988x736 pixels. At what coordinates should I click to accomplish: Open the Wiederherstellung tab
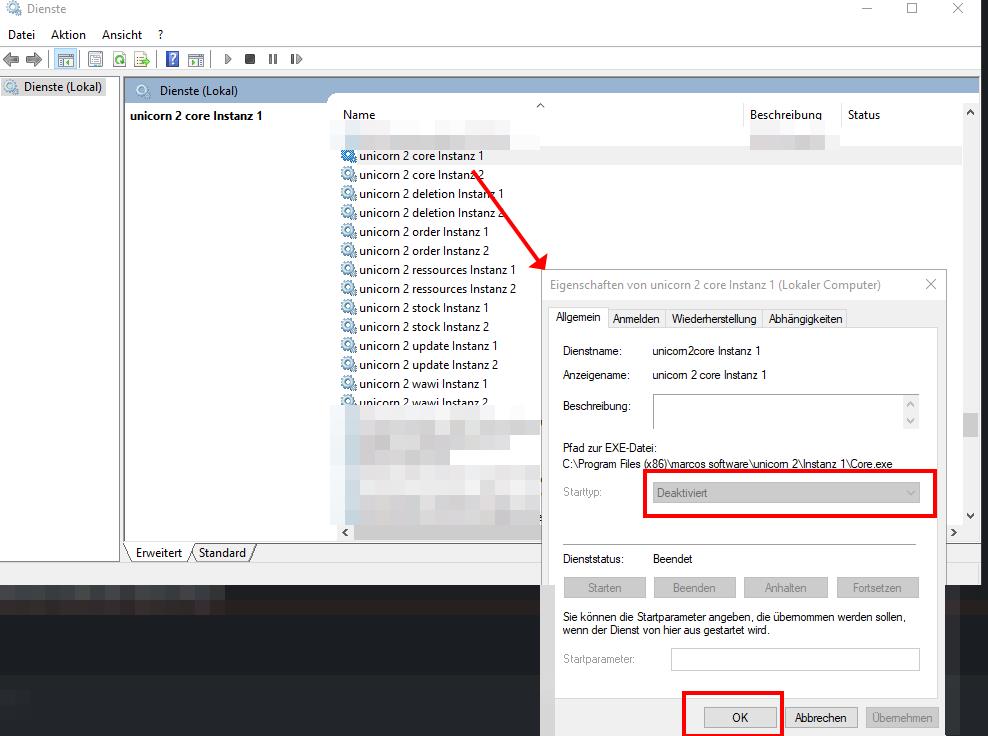click(x=714, y=319)
